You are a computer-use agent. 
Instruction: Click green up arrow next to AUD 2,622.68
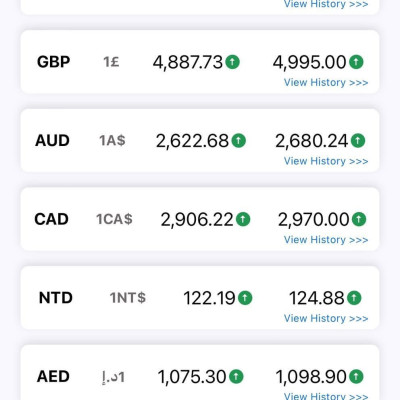(x=239, y=140)
